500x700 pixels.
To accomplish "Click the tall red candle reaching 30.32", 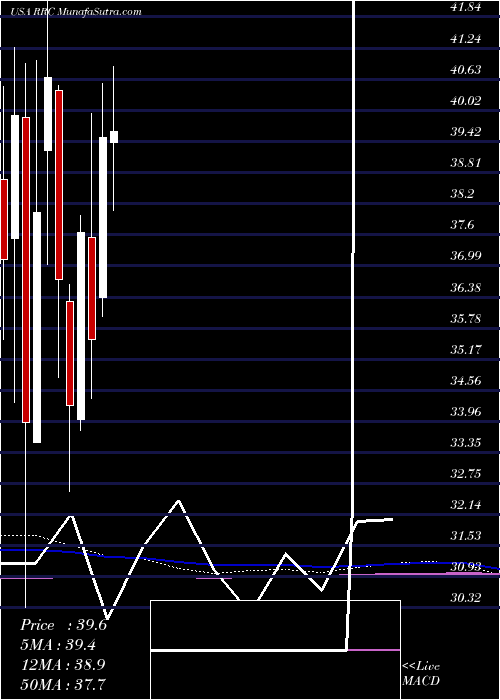I will (x=26, y=270).
